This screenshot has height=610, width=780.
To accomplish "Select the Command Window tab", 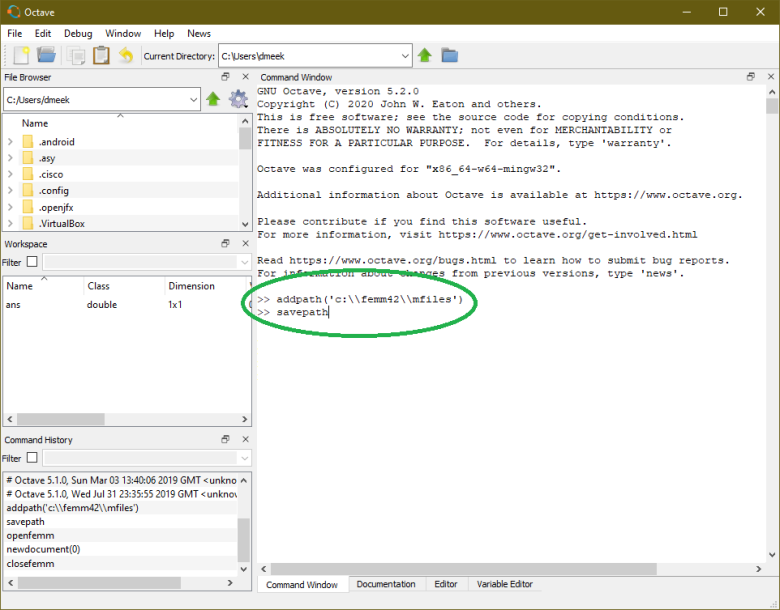I will point(302,585).
